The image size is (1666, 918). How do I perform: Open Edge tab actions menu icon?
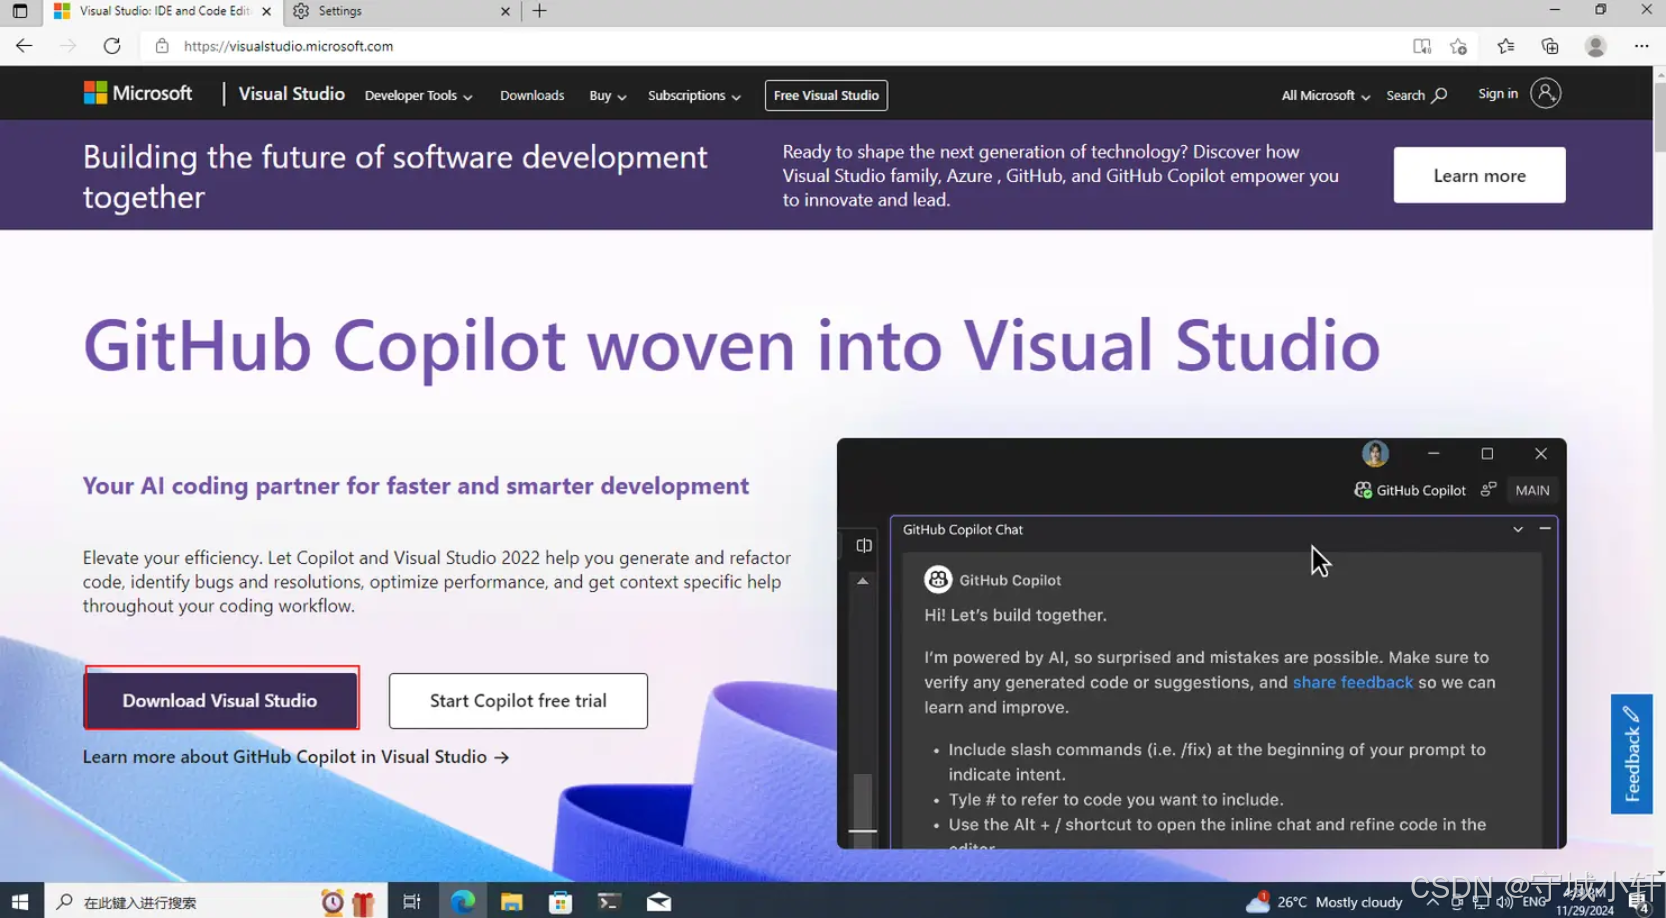(20, 11)
